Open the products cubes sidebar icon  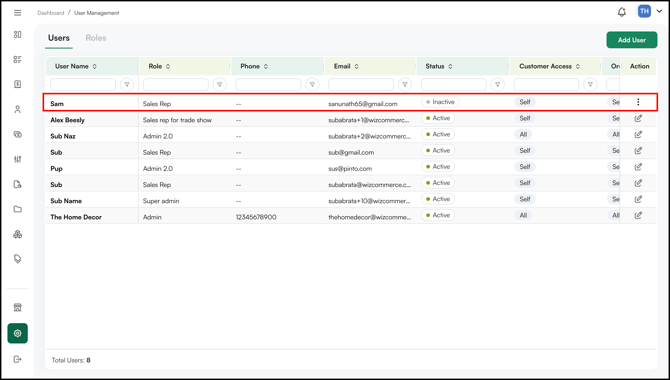pos(18,234)
